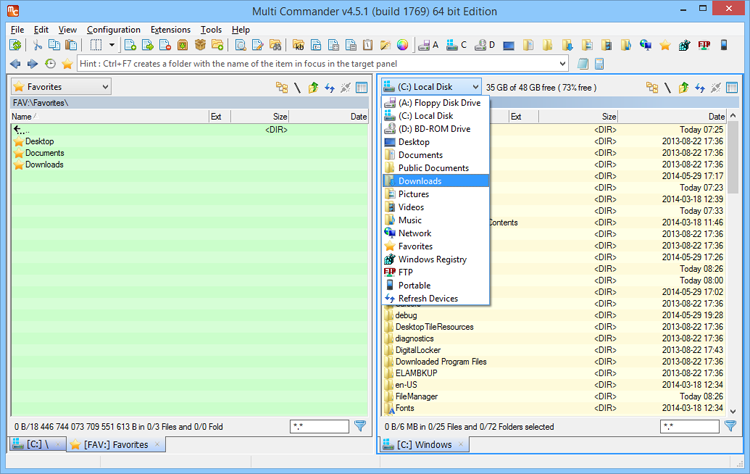Open the Configuration menu
The width and height of the screenshot is (750, 474).
click(x=113, y=30)
